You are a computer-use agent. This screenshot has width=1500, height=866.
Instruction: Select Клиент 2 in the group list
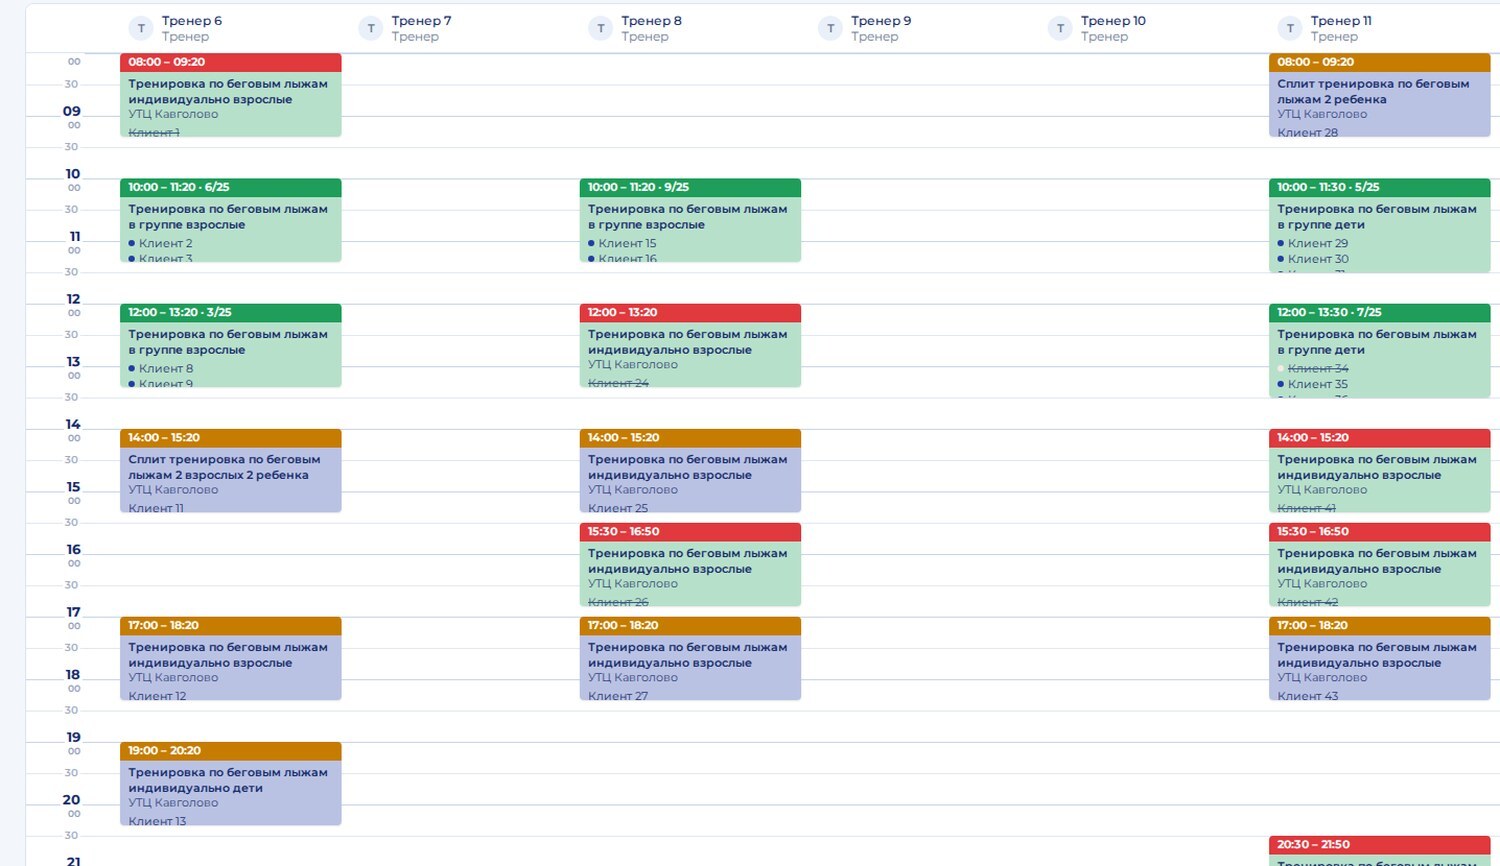coord(166,243)
